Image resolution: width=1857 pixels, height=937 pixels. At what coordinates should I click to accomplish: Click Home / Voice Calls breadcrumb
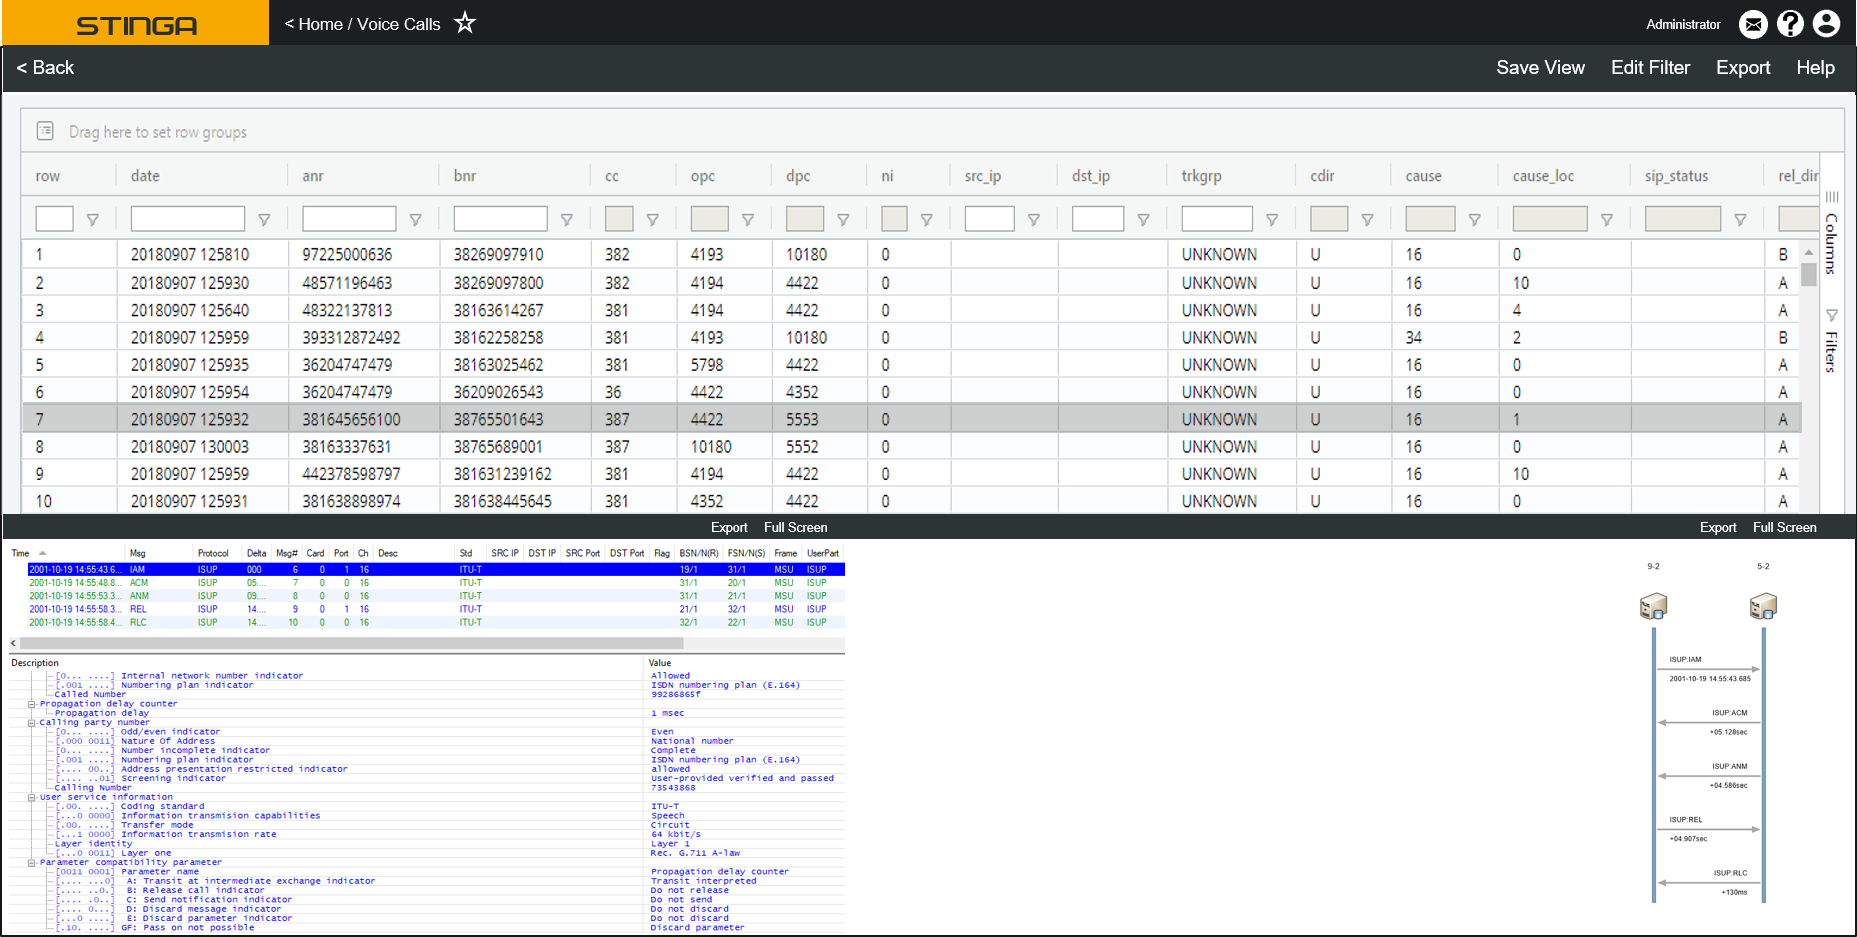coord(363,24)
